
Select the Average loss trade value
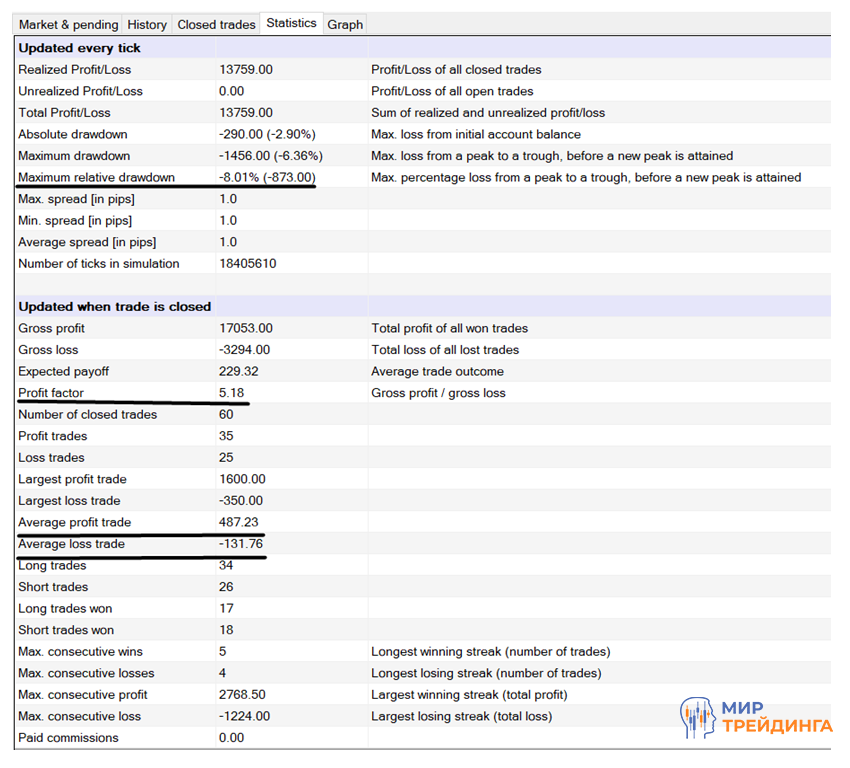pos(242,544)
